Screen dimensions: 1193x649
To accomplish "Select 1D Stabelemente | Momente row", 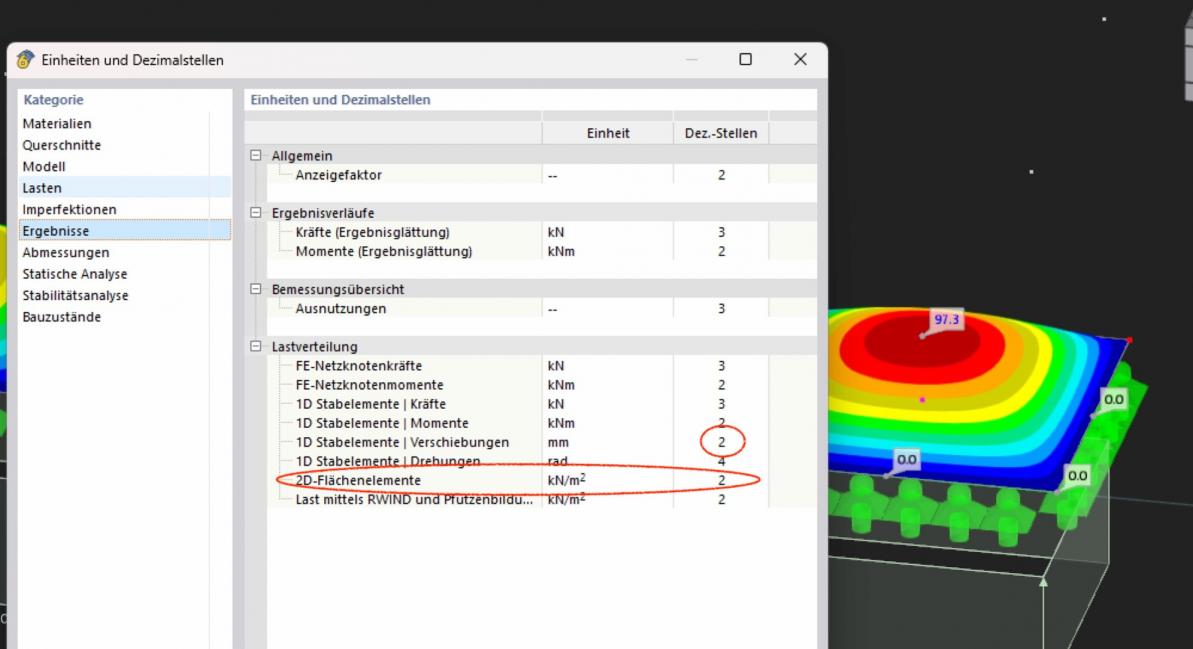I will coord(382,423).
